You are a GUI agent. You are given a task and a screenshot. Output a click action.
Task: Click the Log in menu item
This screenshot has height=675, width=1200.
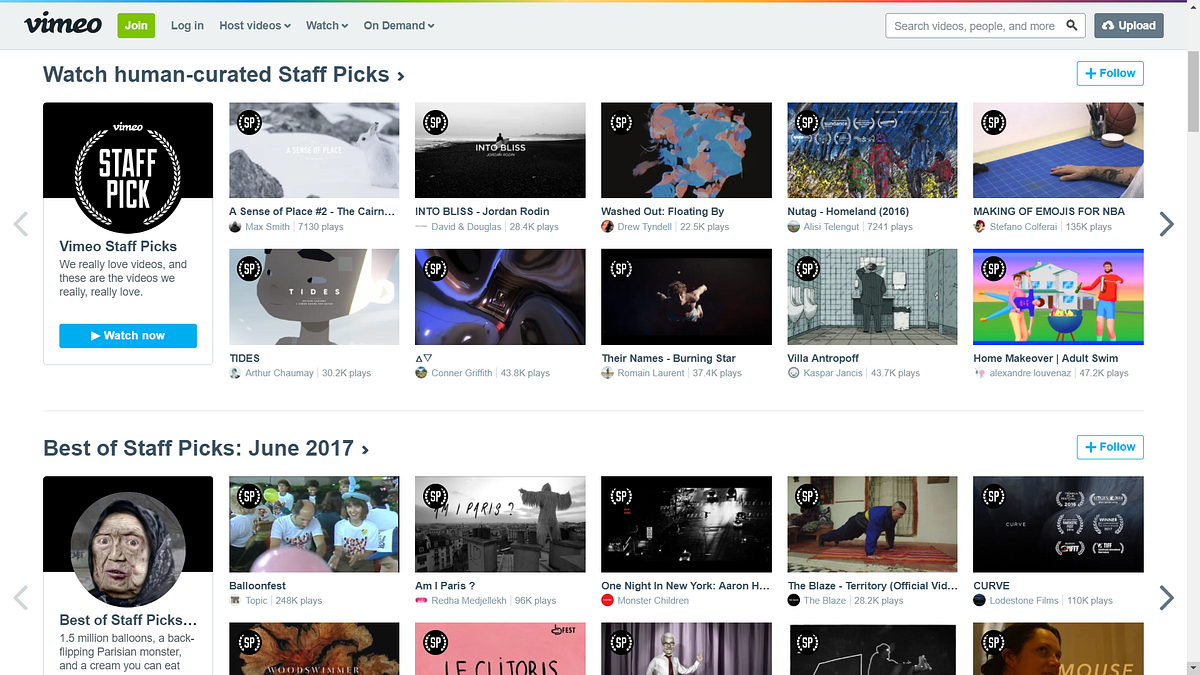click(187, 26)
